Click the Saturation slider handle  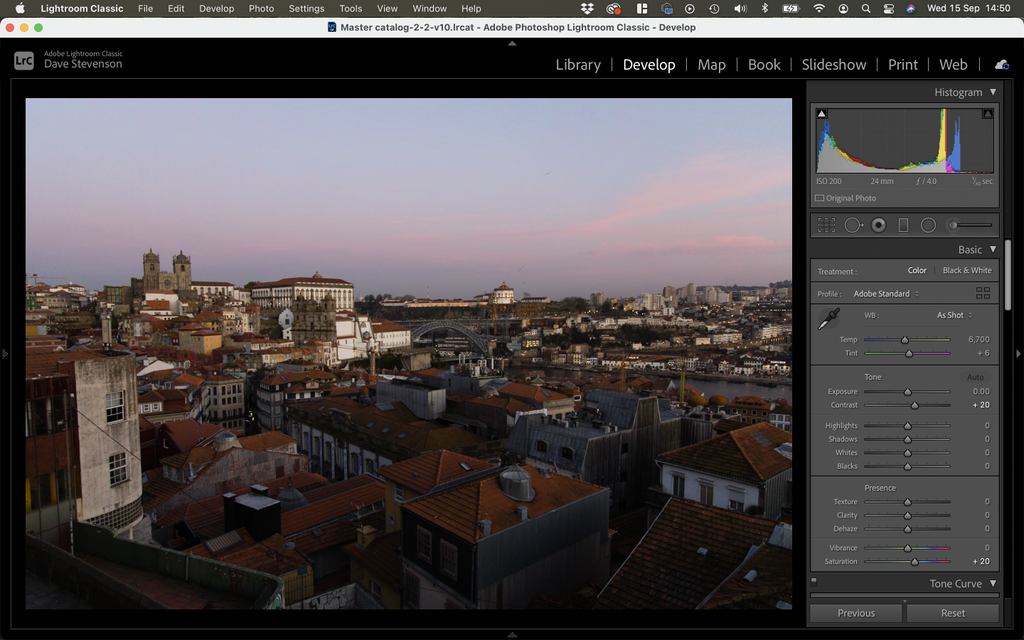(915, 562)
